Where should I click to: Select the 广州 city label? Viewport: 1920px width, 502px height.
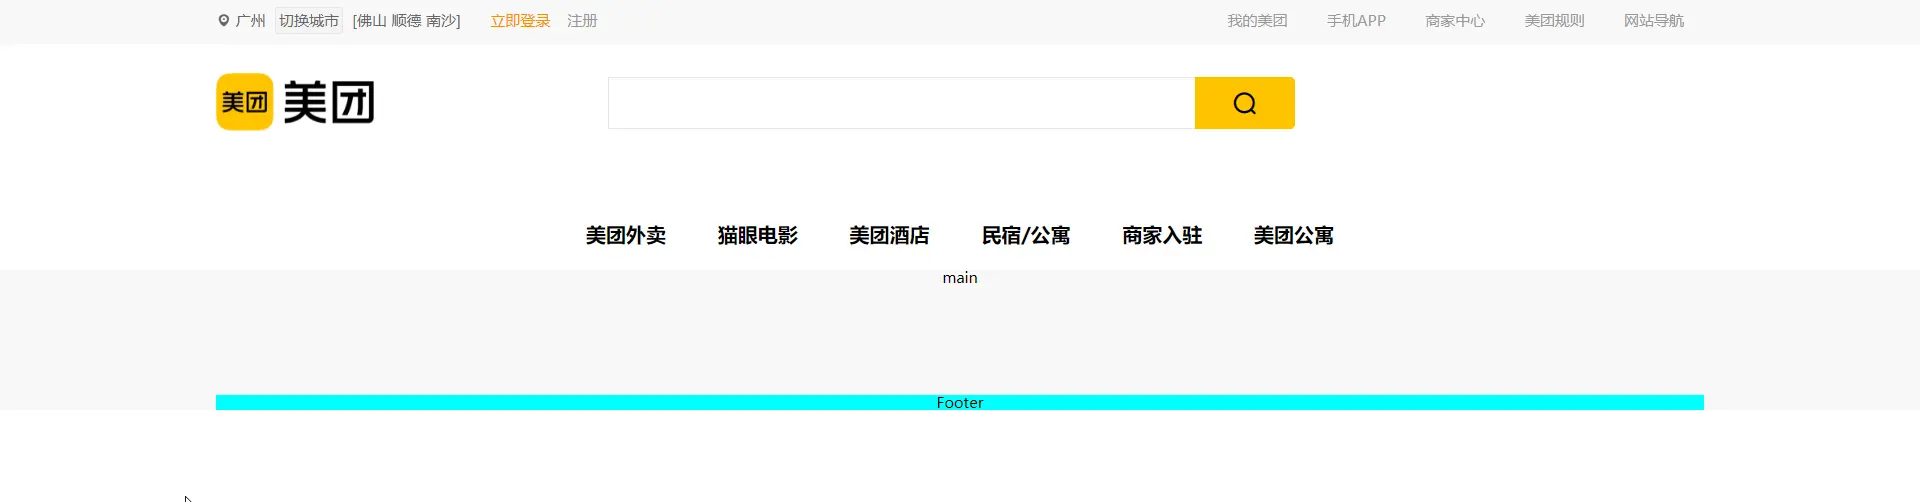point(251,21)
